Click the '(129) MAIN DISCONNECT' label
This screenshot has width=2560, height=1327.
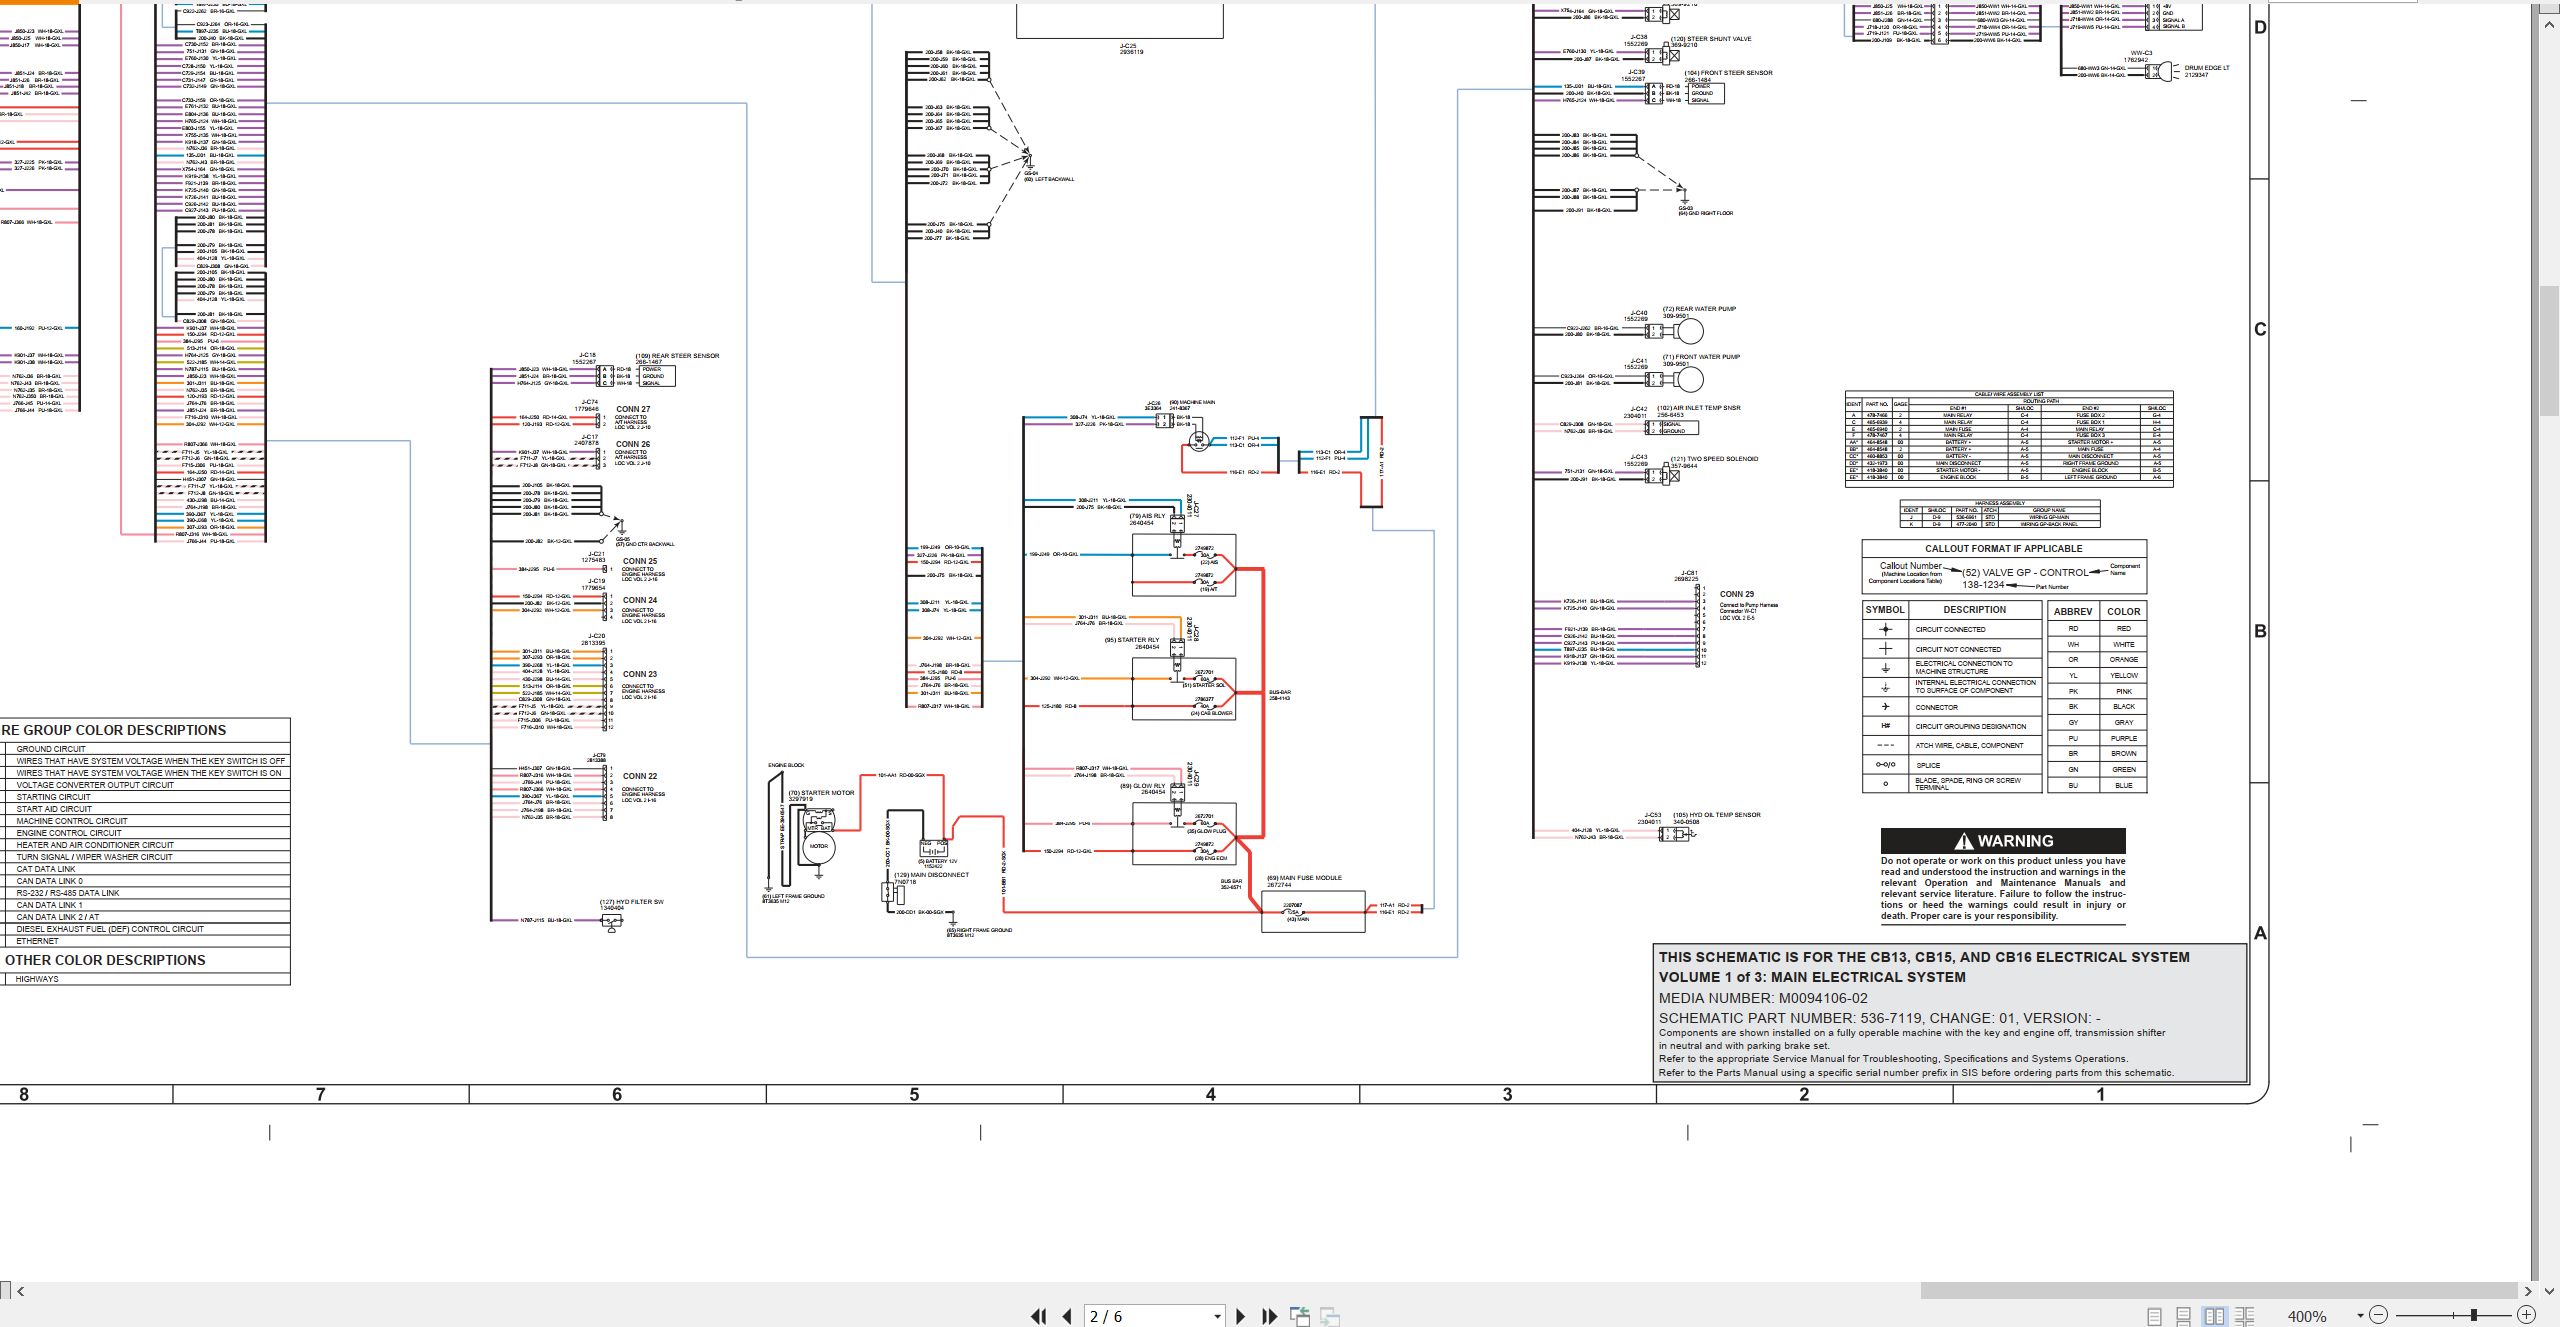coord(931,875)
